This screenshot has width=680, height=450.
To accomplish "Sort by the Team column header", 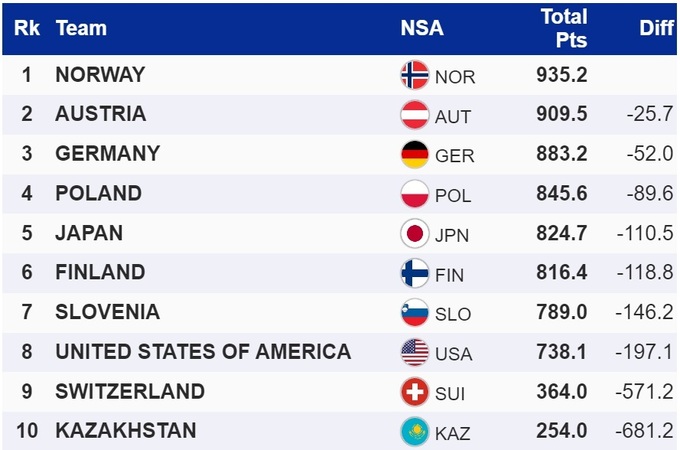I will coord(81,28).
